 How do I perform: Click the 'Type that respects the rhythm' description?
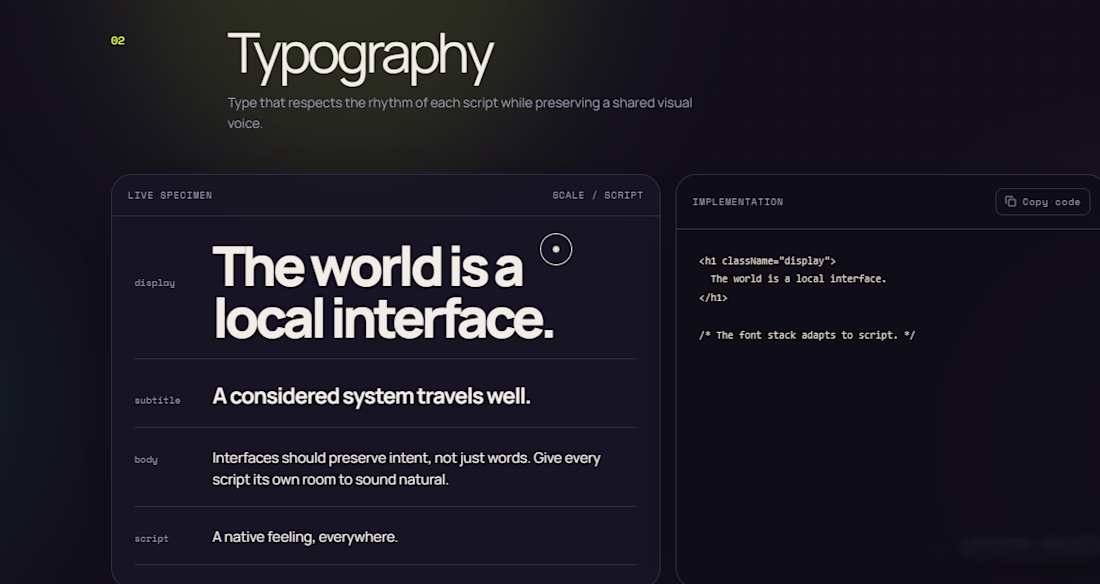click(x=460, y=113)
